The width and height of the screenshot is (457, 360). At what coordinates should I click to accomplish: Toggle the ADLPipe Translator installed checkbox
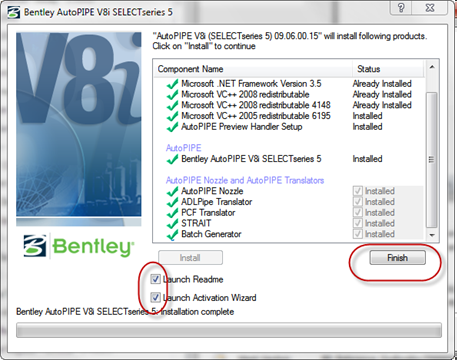(358, 202)
